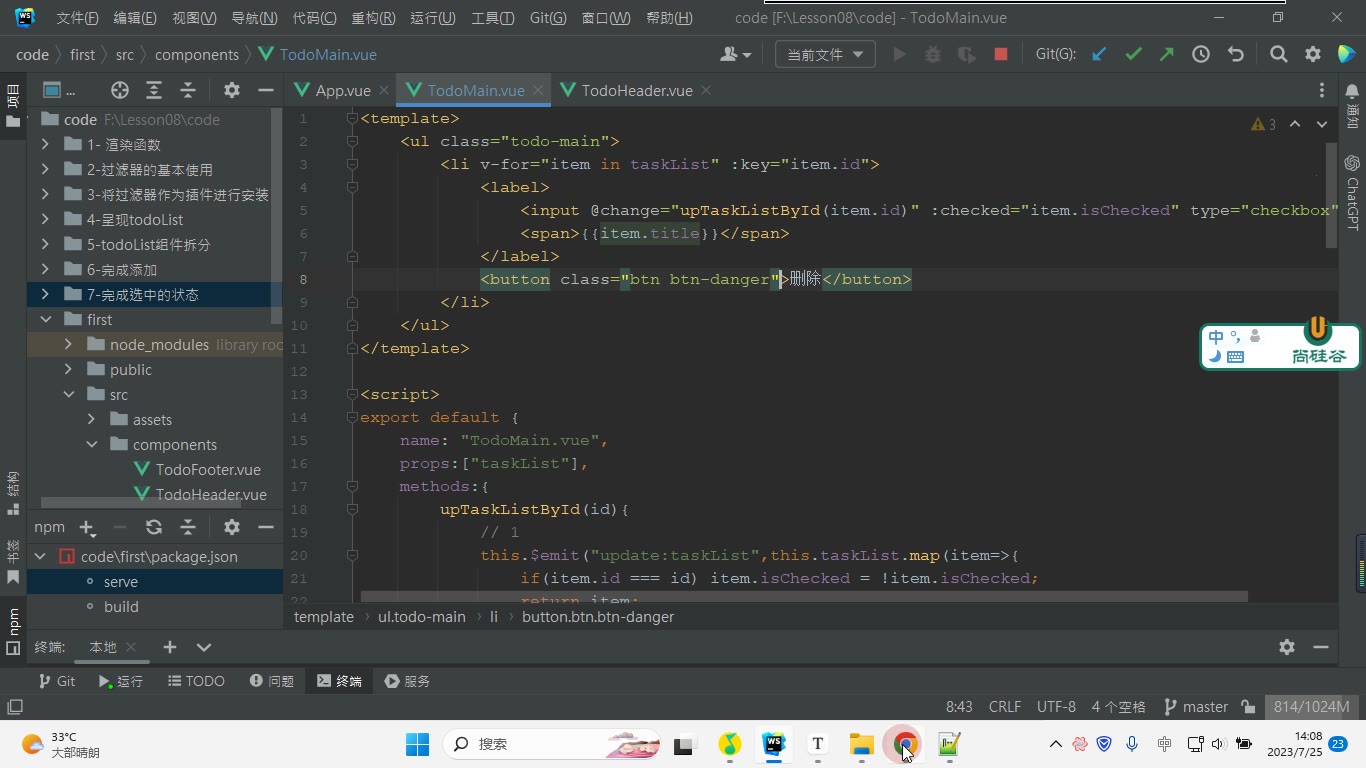Show Git history via the clock icon
The height and width of the screenshot is (768, 1366).
click(x=1201, y=55)
